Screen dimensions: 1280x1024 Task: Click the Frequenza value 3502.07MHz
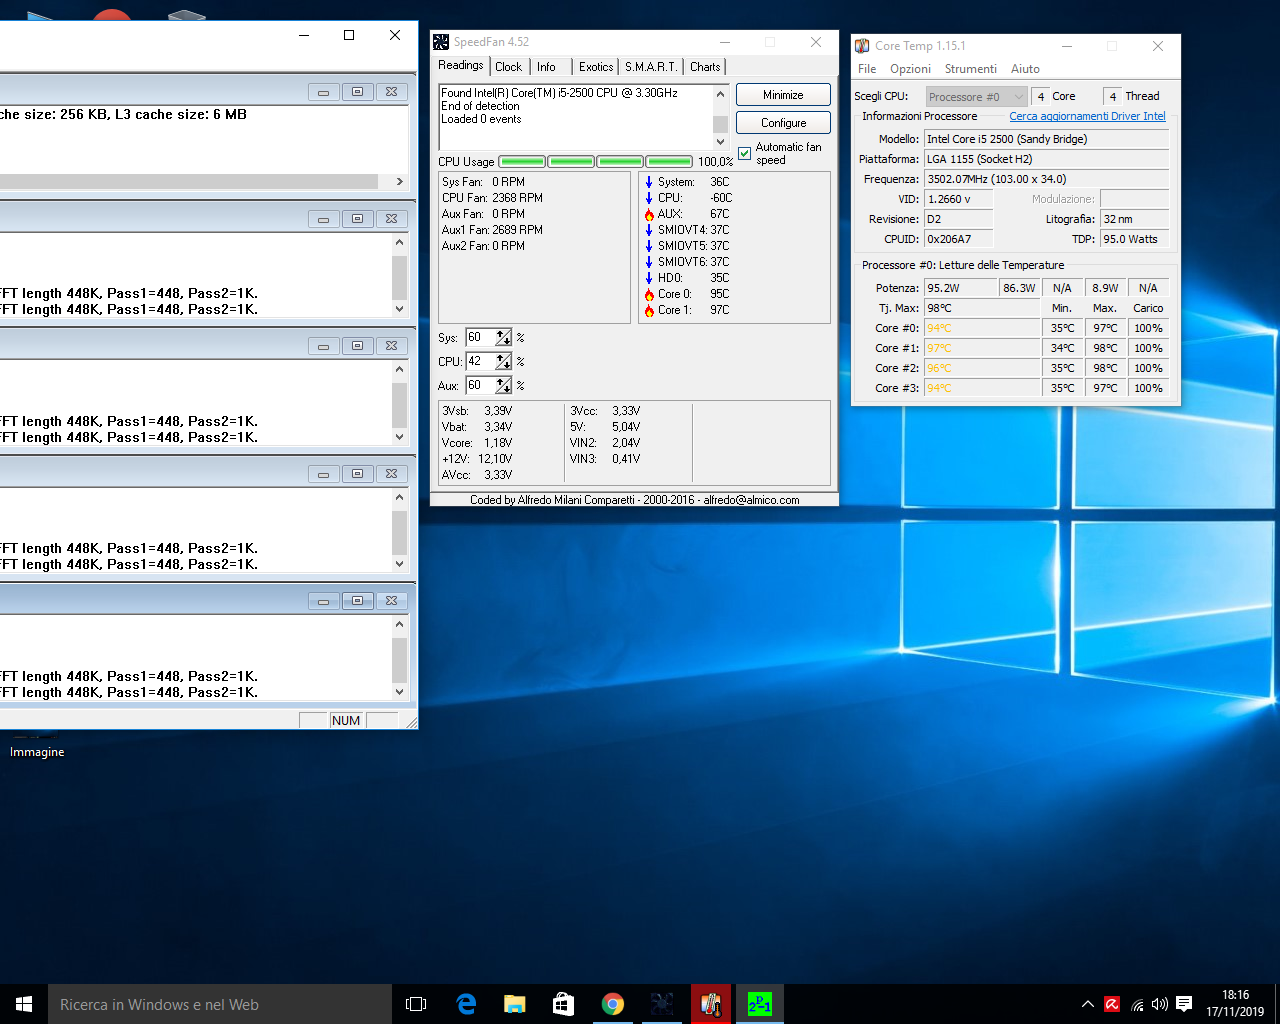1046,179
